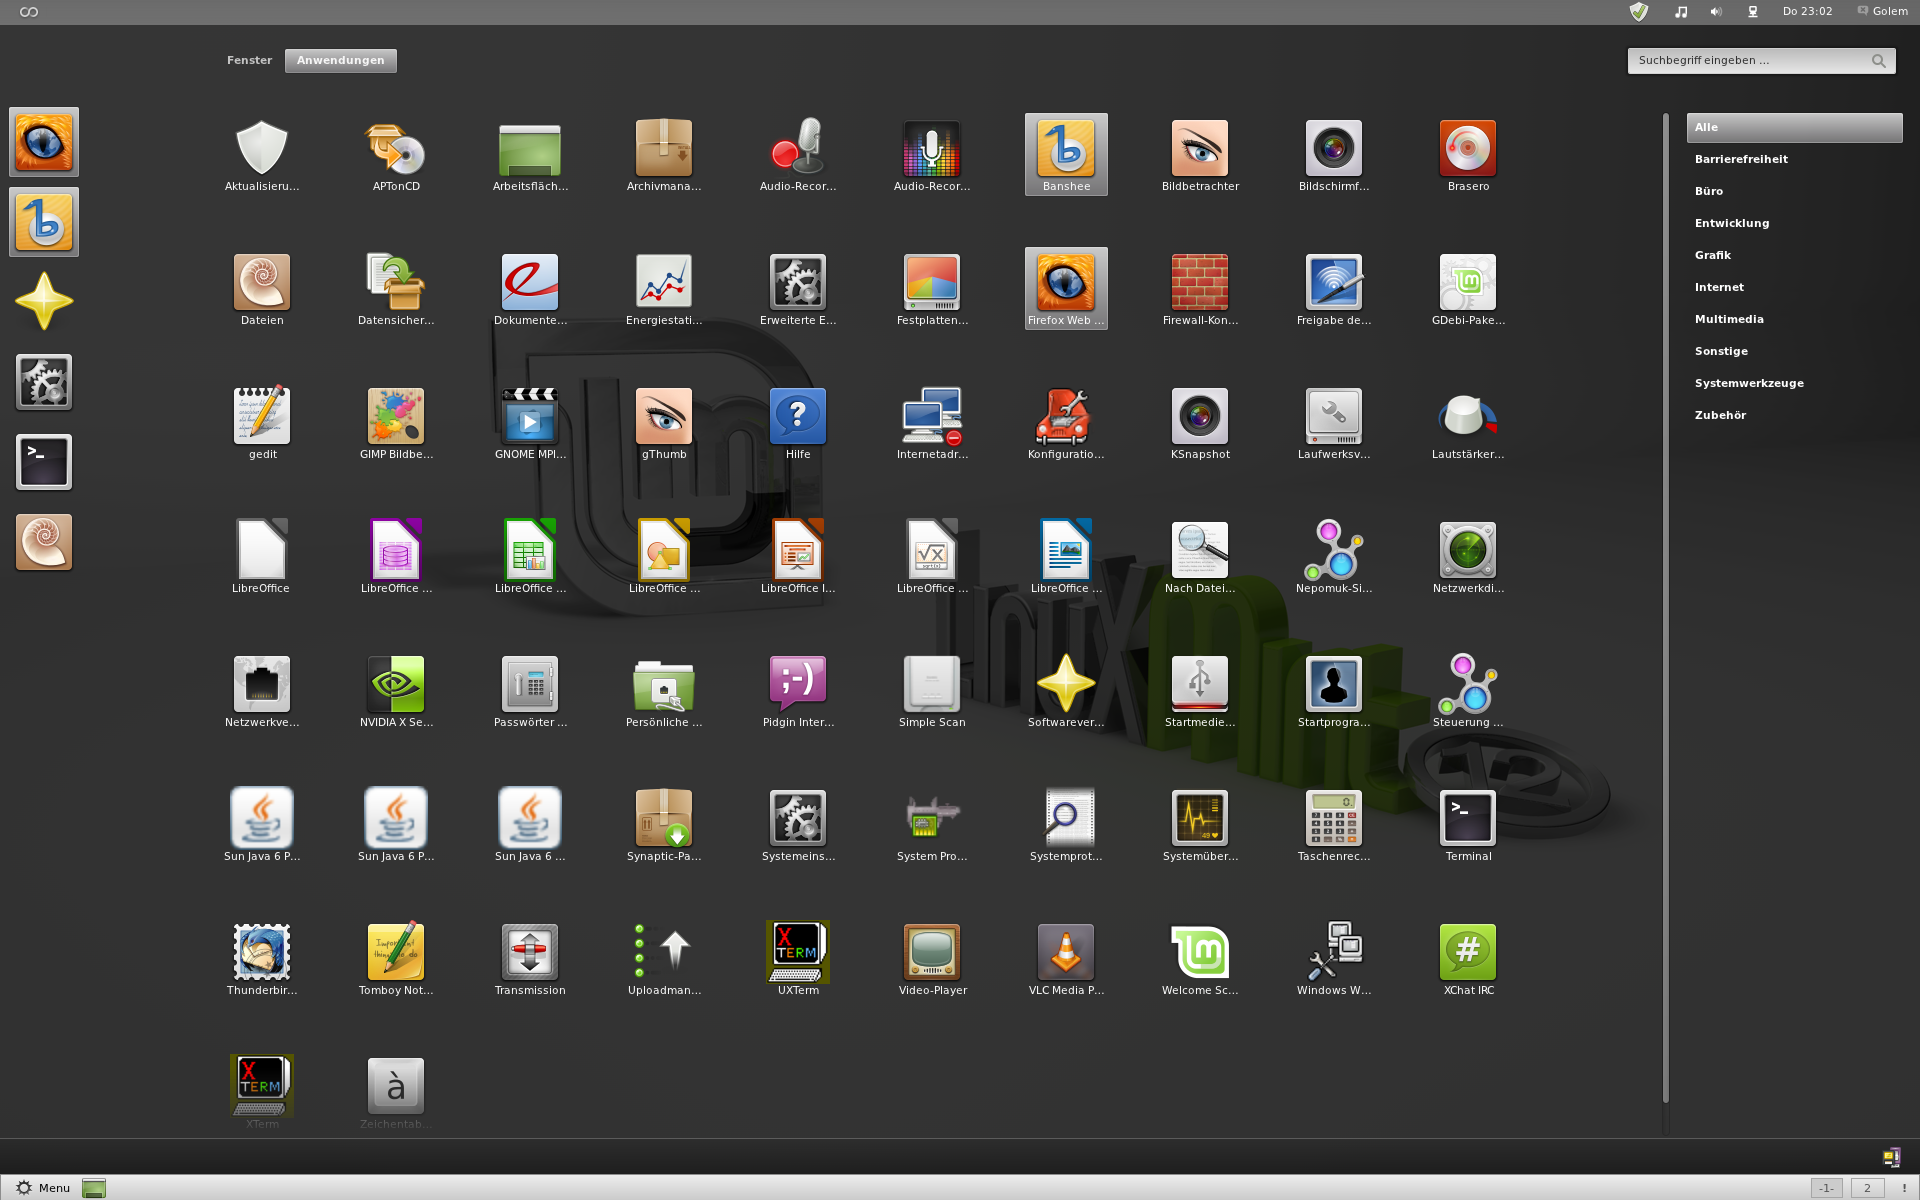Launch GDebi-Paketinstaller icon

coord(1468,291)
